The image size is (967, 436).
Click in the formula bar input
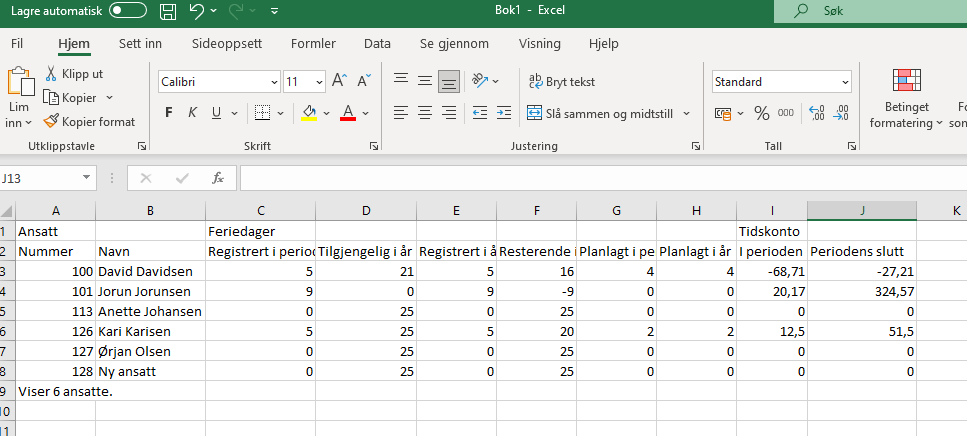tap(603, 178)
